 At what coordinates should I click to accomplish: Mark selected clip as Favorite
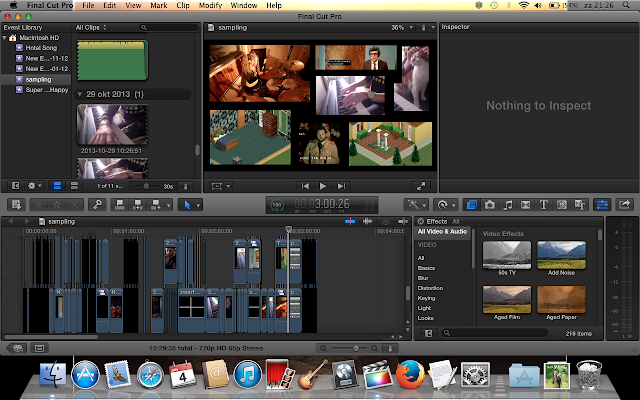point(39,205)
